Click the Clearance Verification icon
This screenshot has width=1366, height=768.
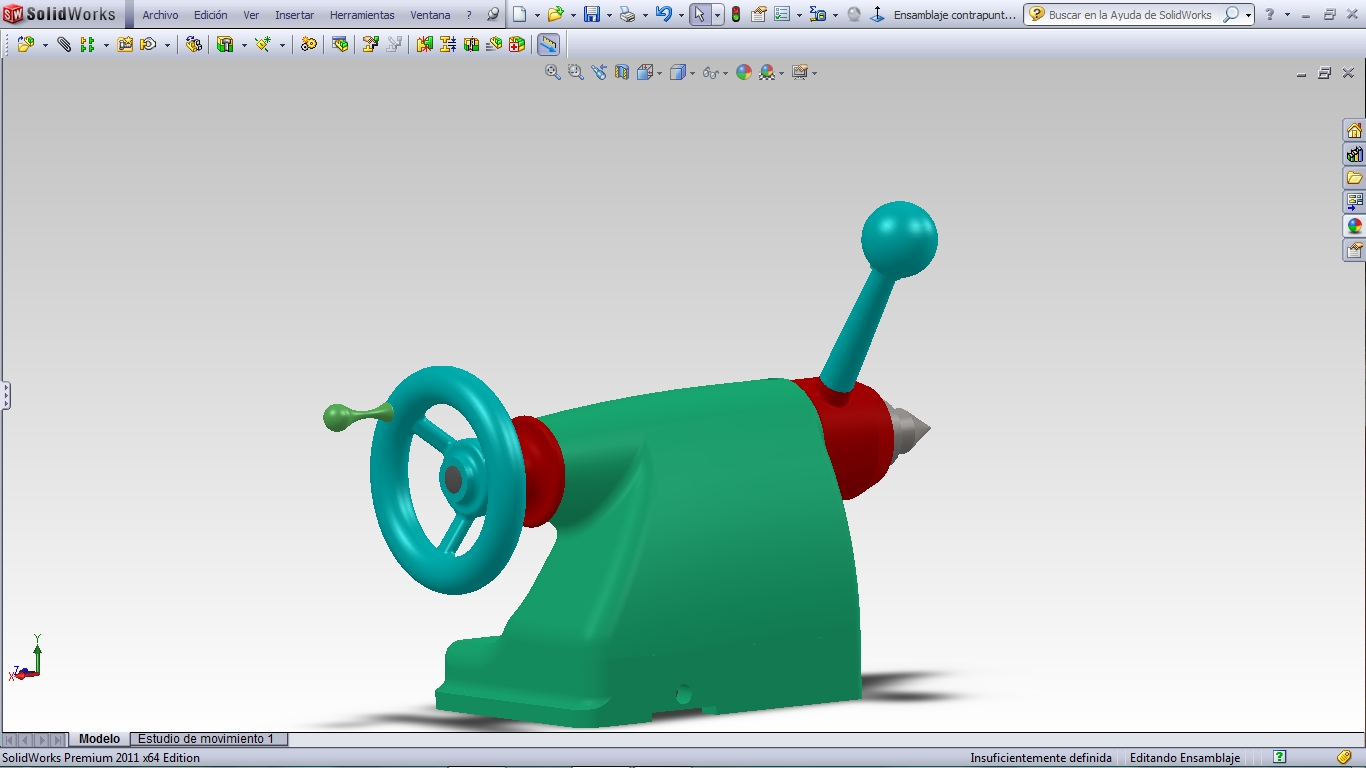[x=448, y=44]
